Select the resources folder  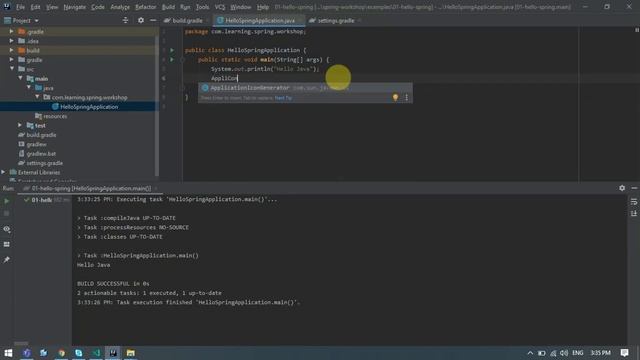click(x=51, y=116)
